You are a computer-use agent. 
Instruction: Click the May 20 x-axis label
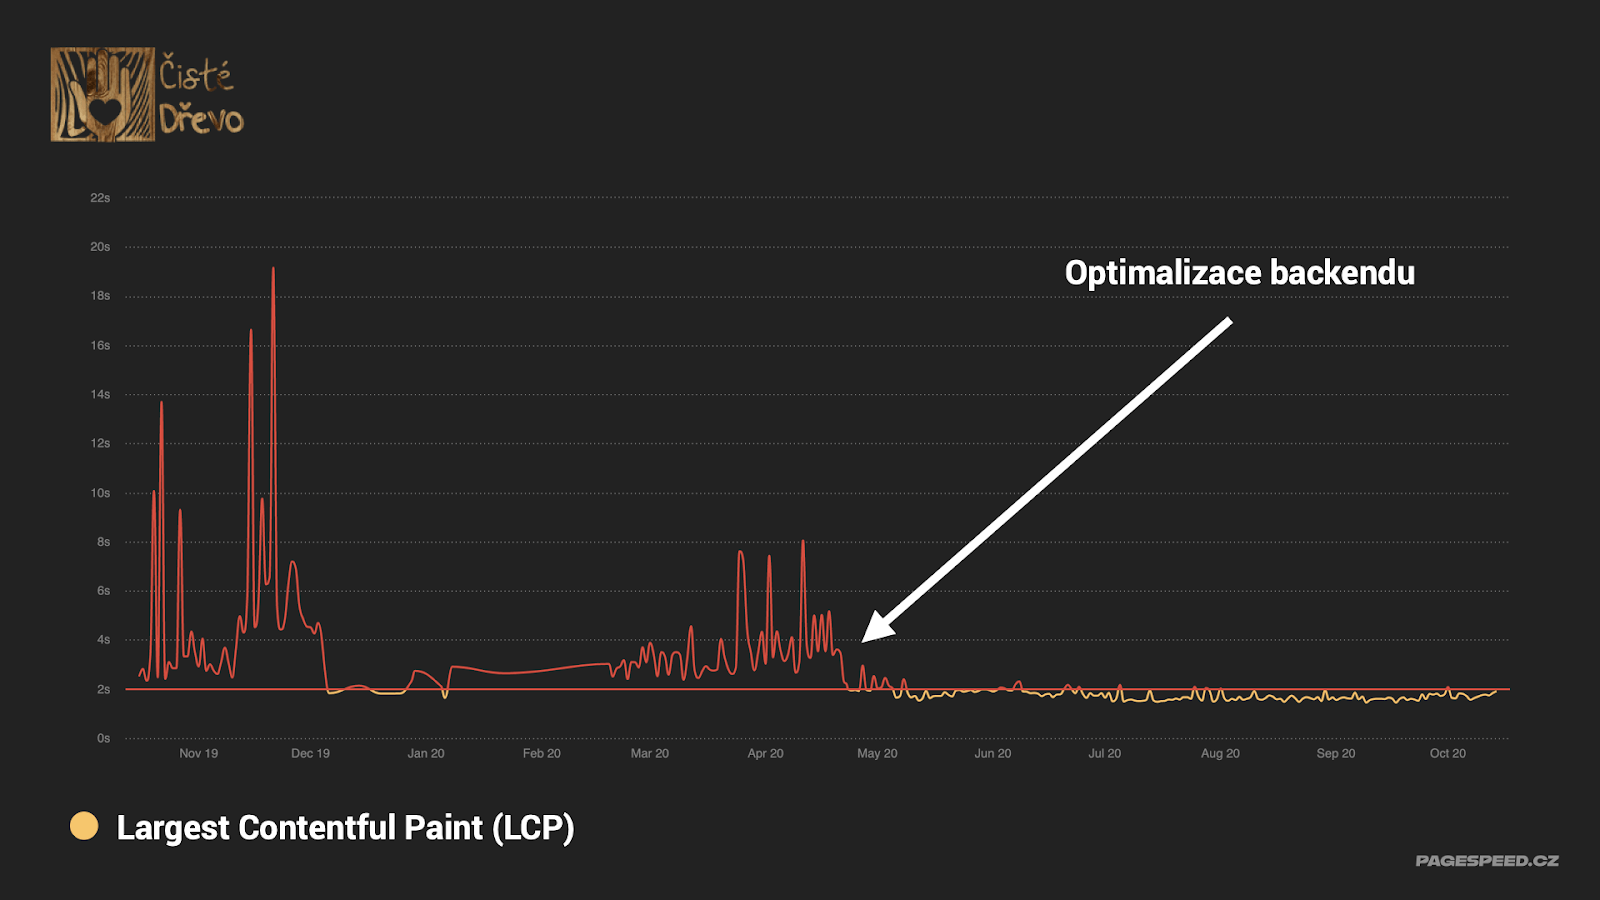tap(877, 753)
